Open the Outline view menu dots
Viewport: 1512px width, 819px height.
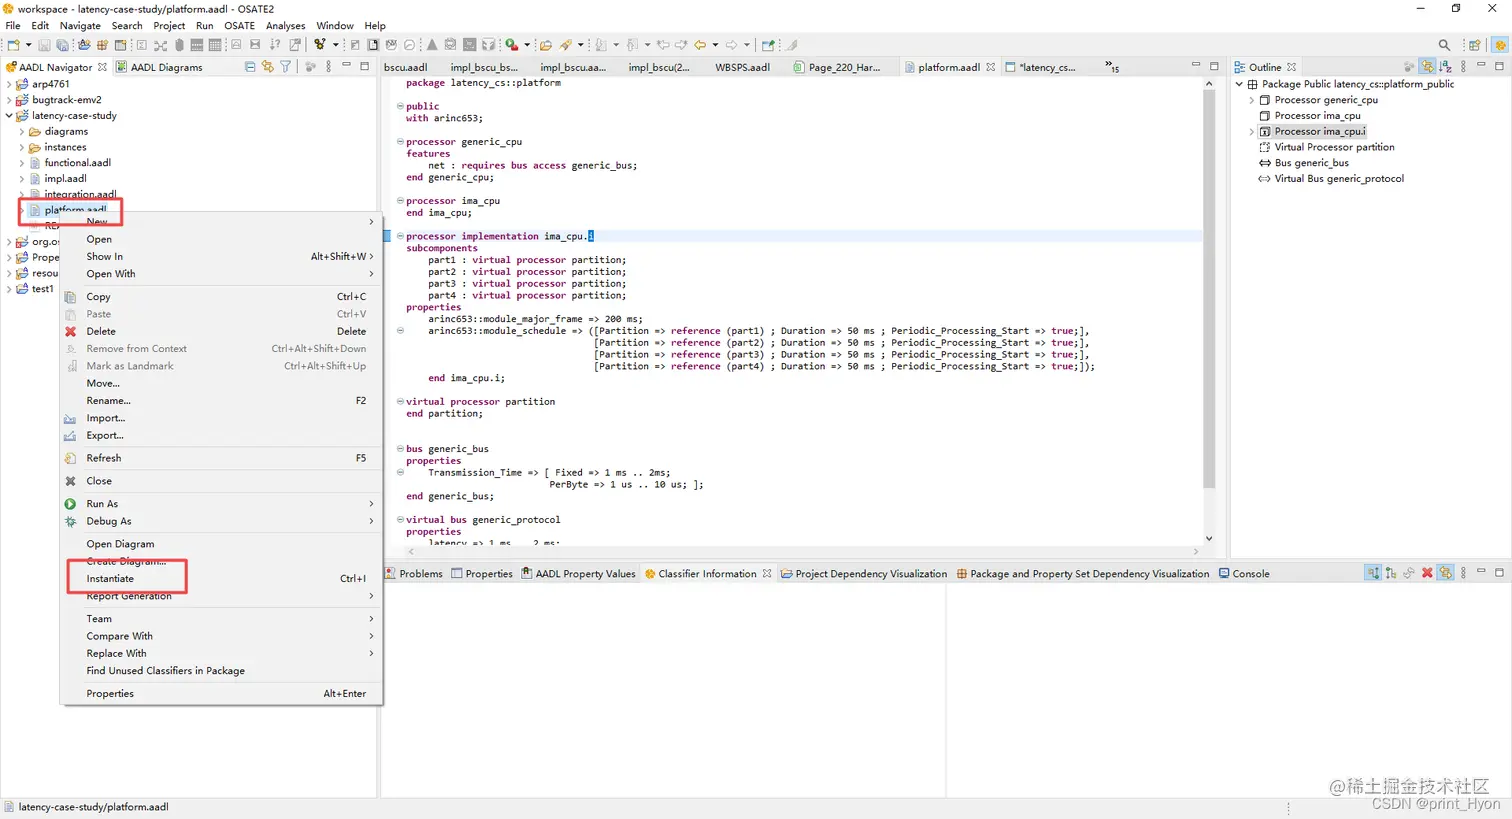click(x=1463, y=67)
